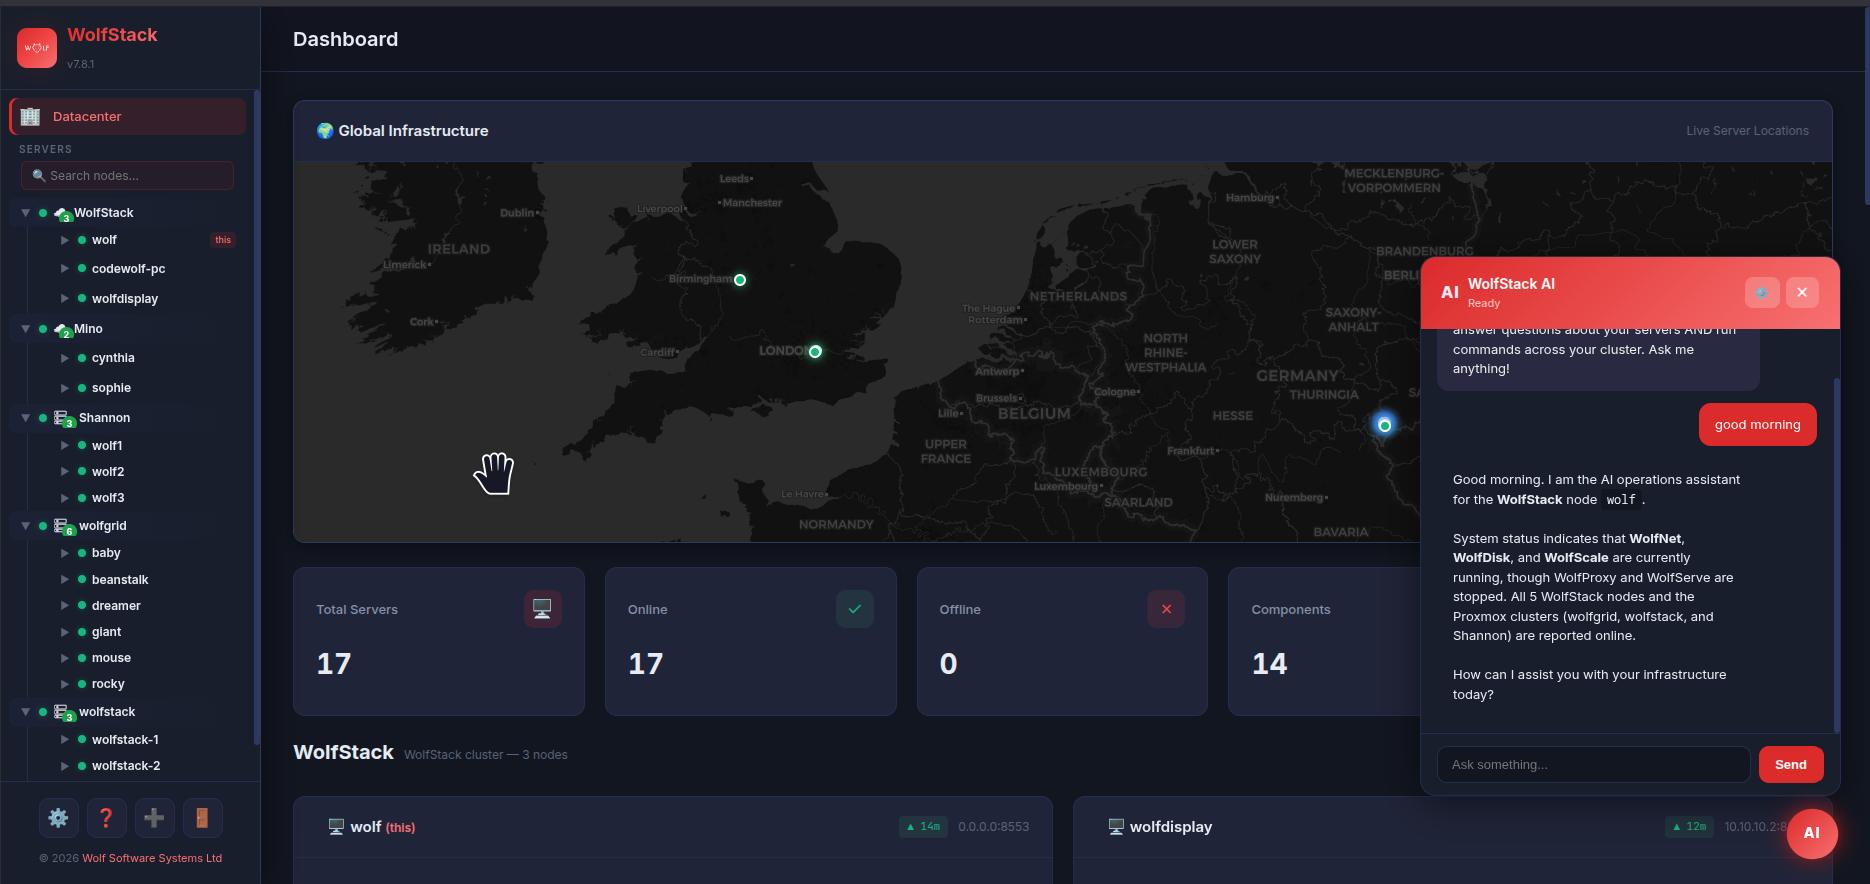This screenshot has height=884, width=1870.
Task: Select the baby node
Action: pos(106,553)
